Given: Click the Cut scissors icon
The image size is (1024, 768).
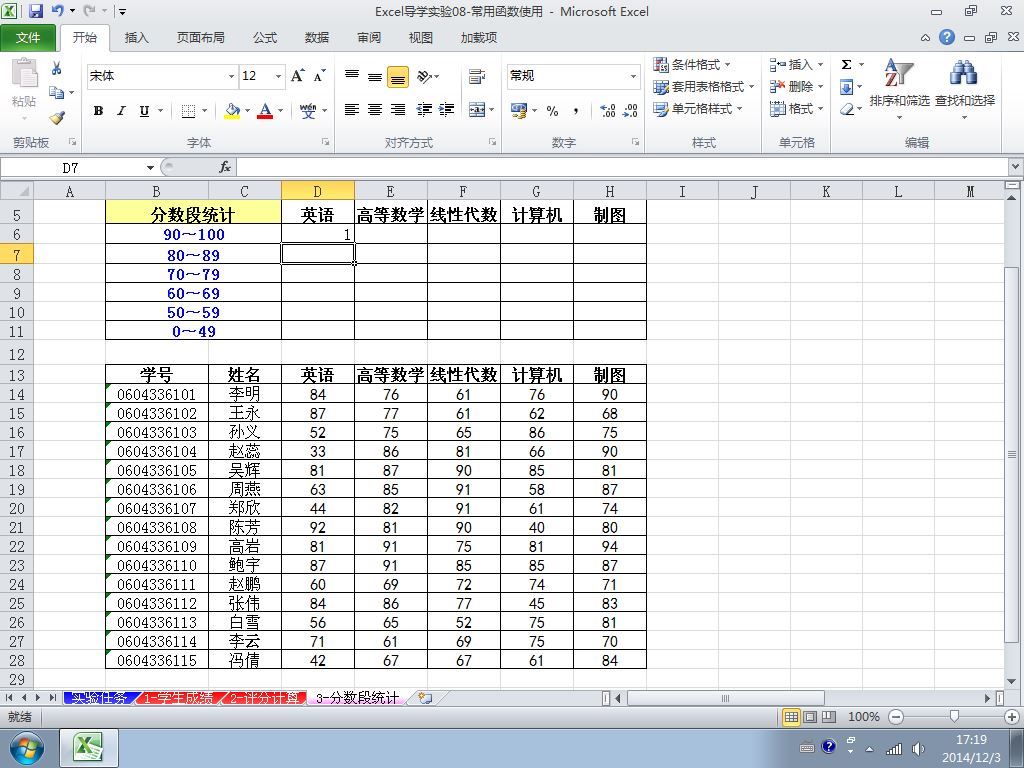Looking at the screenshot, I should tap(57, 68).
